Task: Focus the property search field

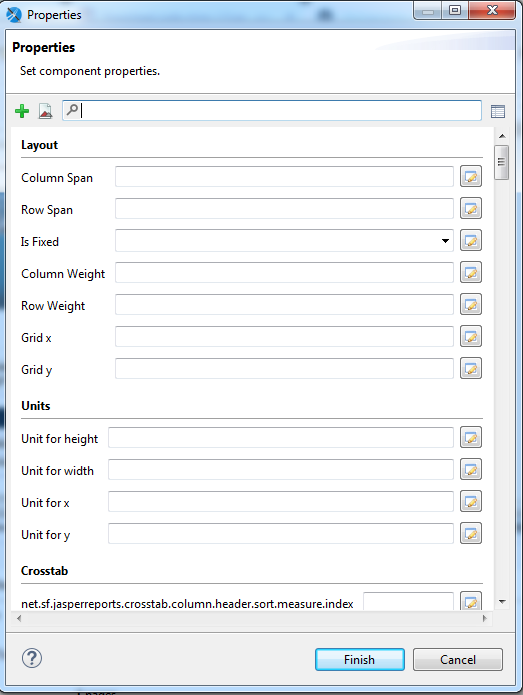Action: [x=272, y=110]
